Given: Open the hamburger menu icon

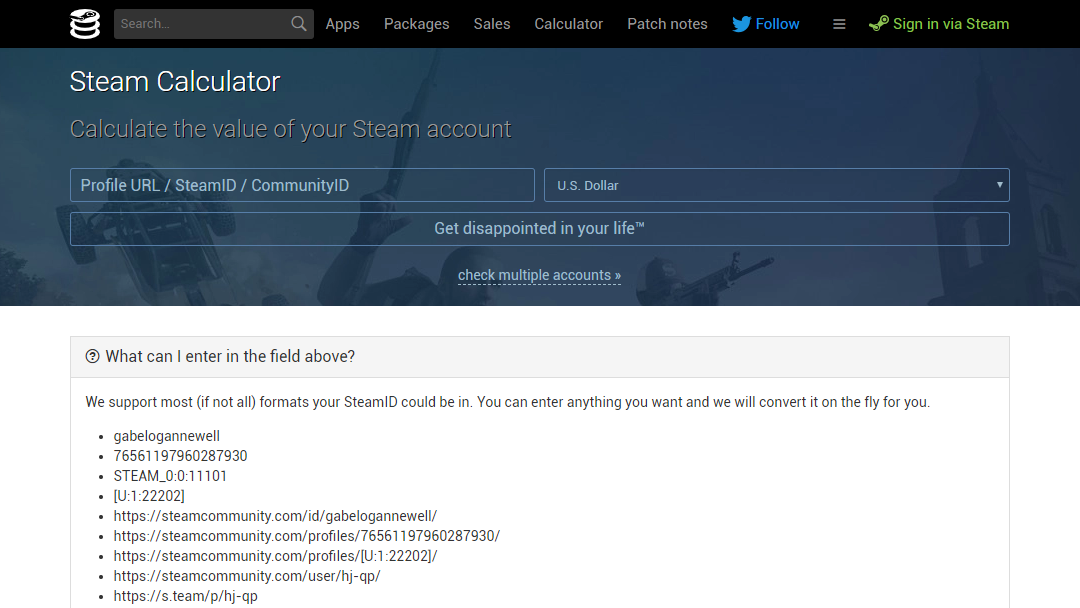Looking at the screenshot, I should 839,24.
